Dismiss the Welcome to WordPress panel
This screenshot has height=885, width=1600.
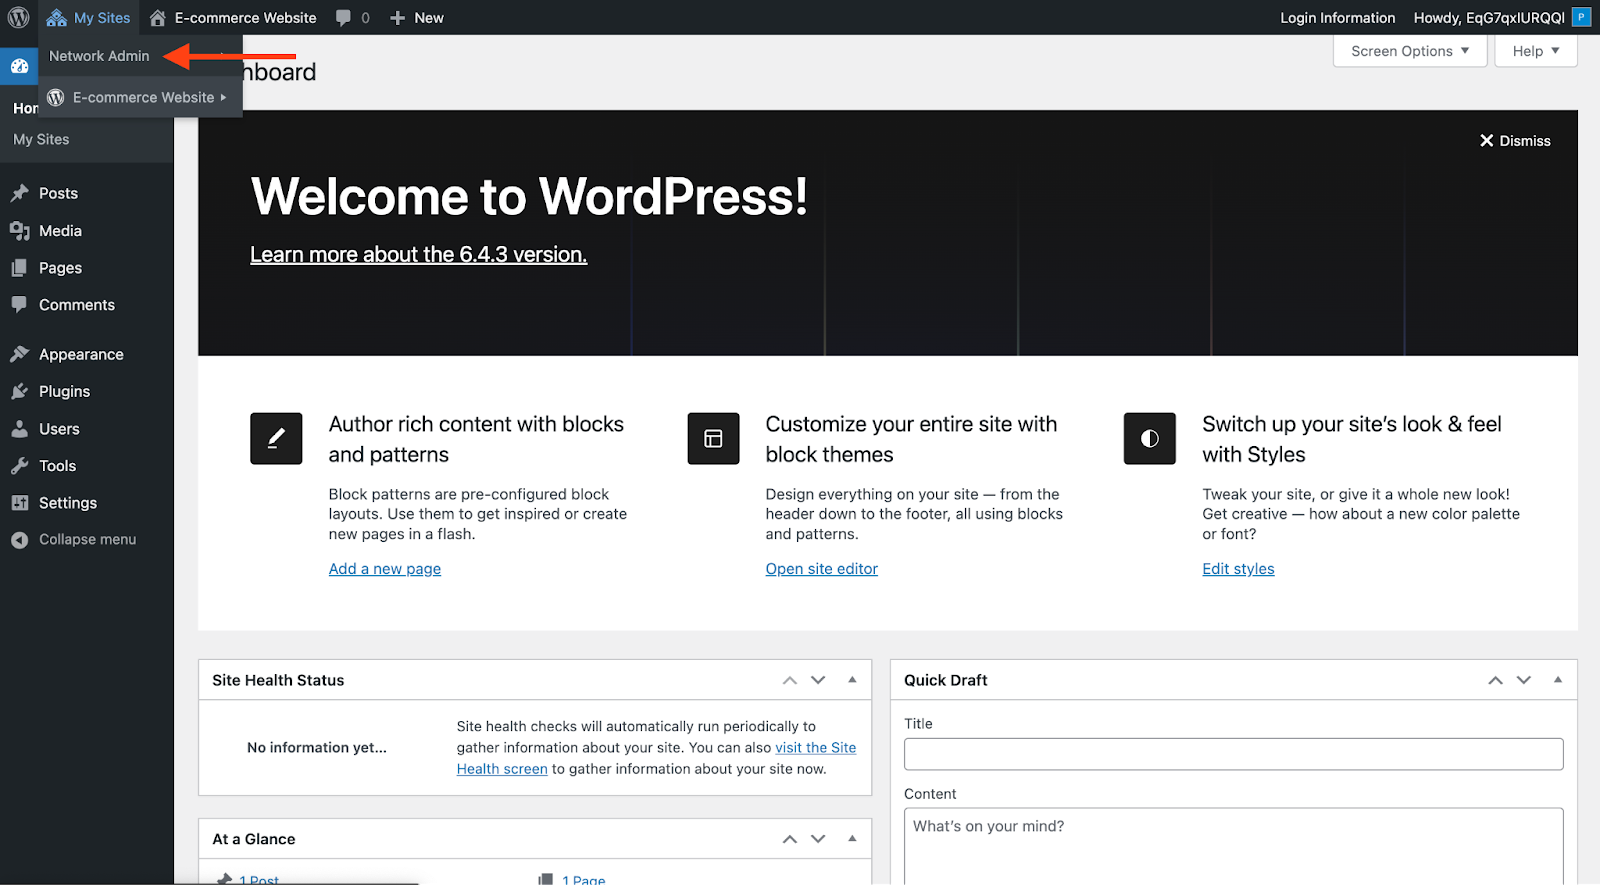(x=1515, y=141)
